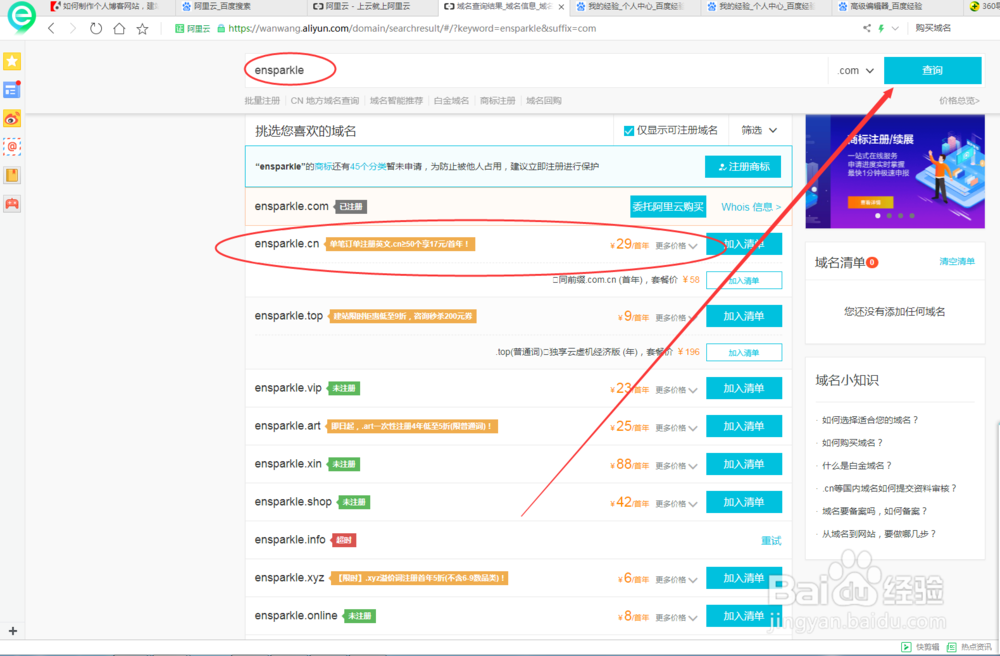Open the 域名回购 menu link

point(543,101)
